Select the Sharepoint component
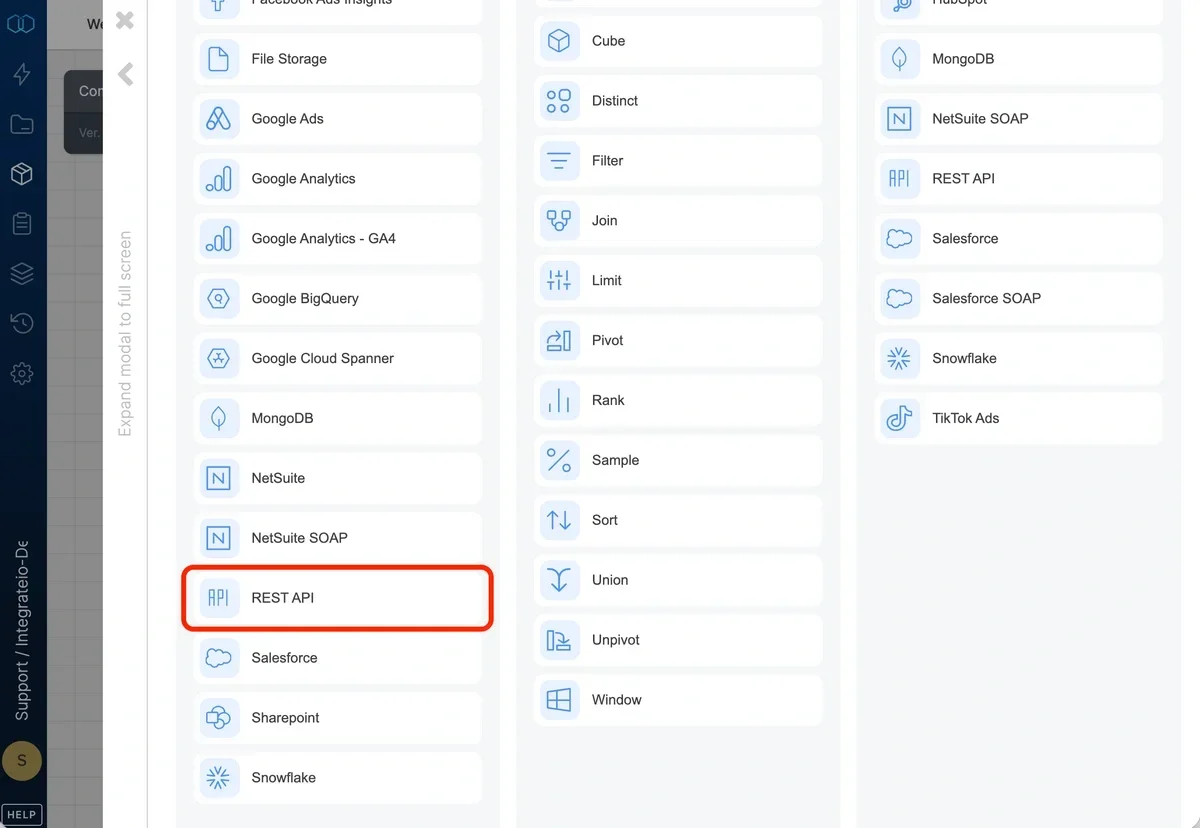Viewport: 1200px width, 828px height. coord(338,718)
